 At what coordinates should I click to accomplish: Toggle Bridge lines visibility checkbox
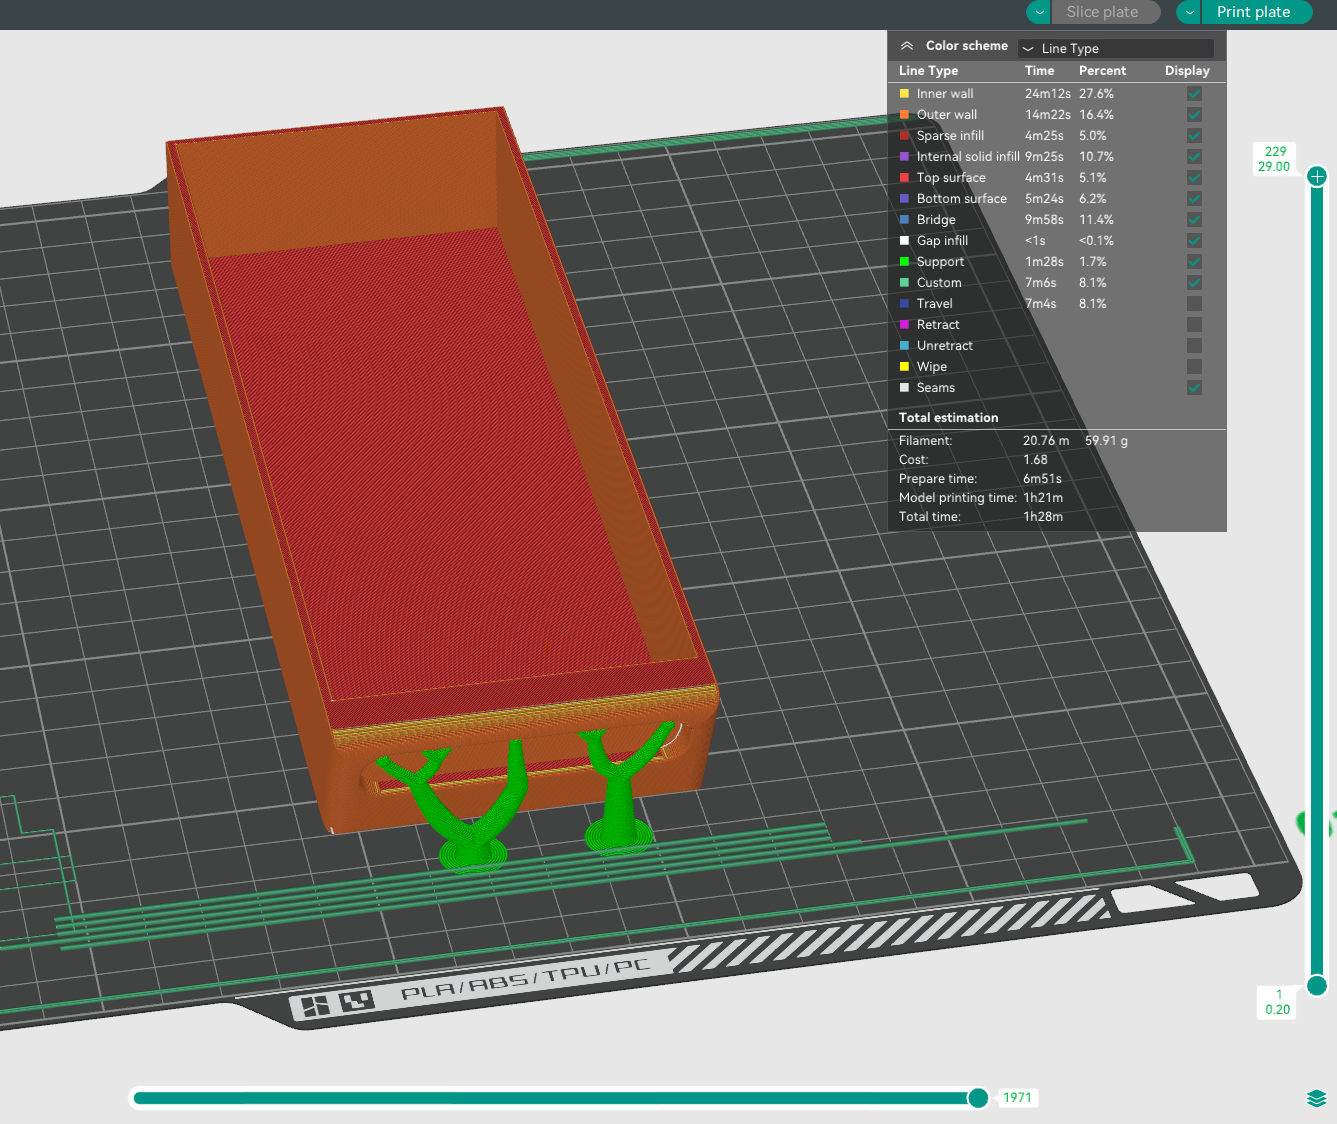[1194, 220]
